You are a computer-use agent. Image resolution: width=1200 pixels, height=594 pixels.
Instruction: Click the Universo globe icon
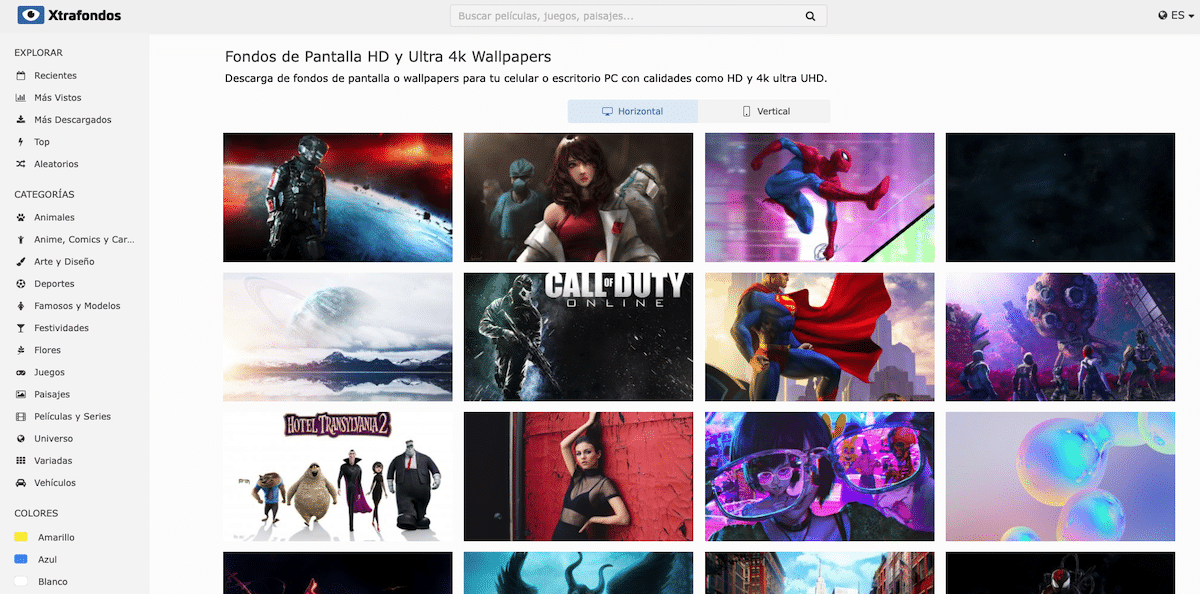(21, 439)
